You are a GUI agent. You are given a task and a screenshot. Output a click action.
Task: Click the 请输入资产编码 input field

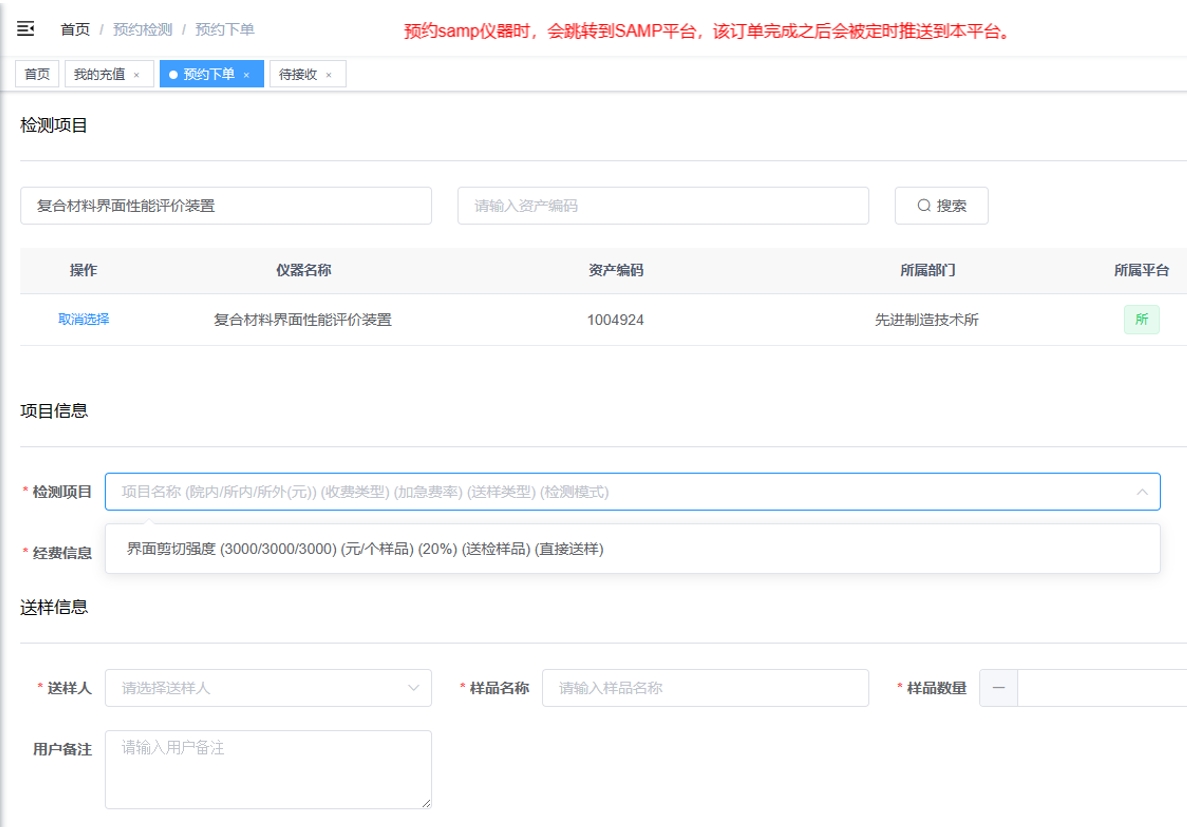pyautogui.click(x=663, y=206)
